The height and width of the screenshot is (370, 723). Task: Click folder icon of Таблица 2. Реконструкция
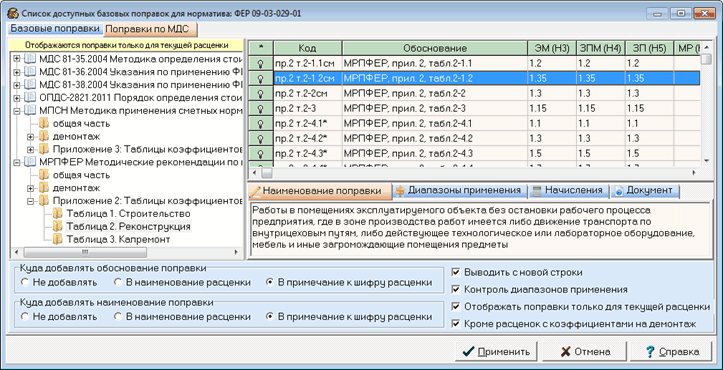click(57, 227)
